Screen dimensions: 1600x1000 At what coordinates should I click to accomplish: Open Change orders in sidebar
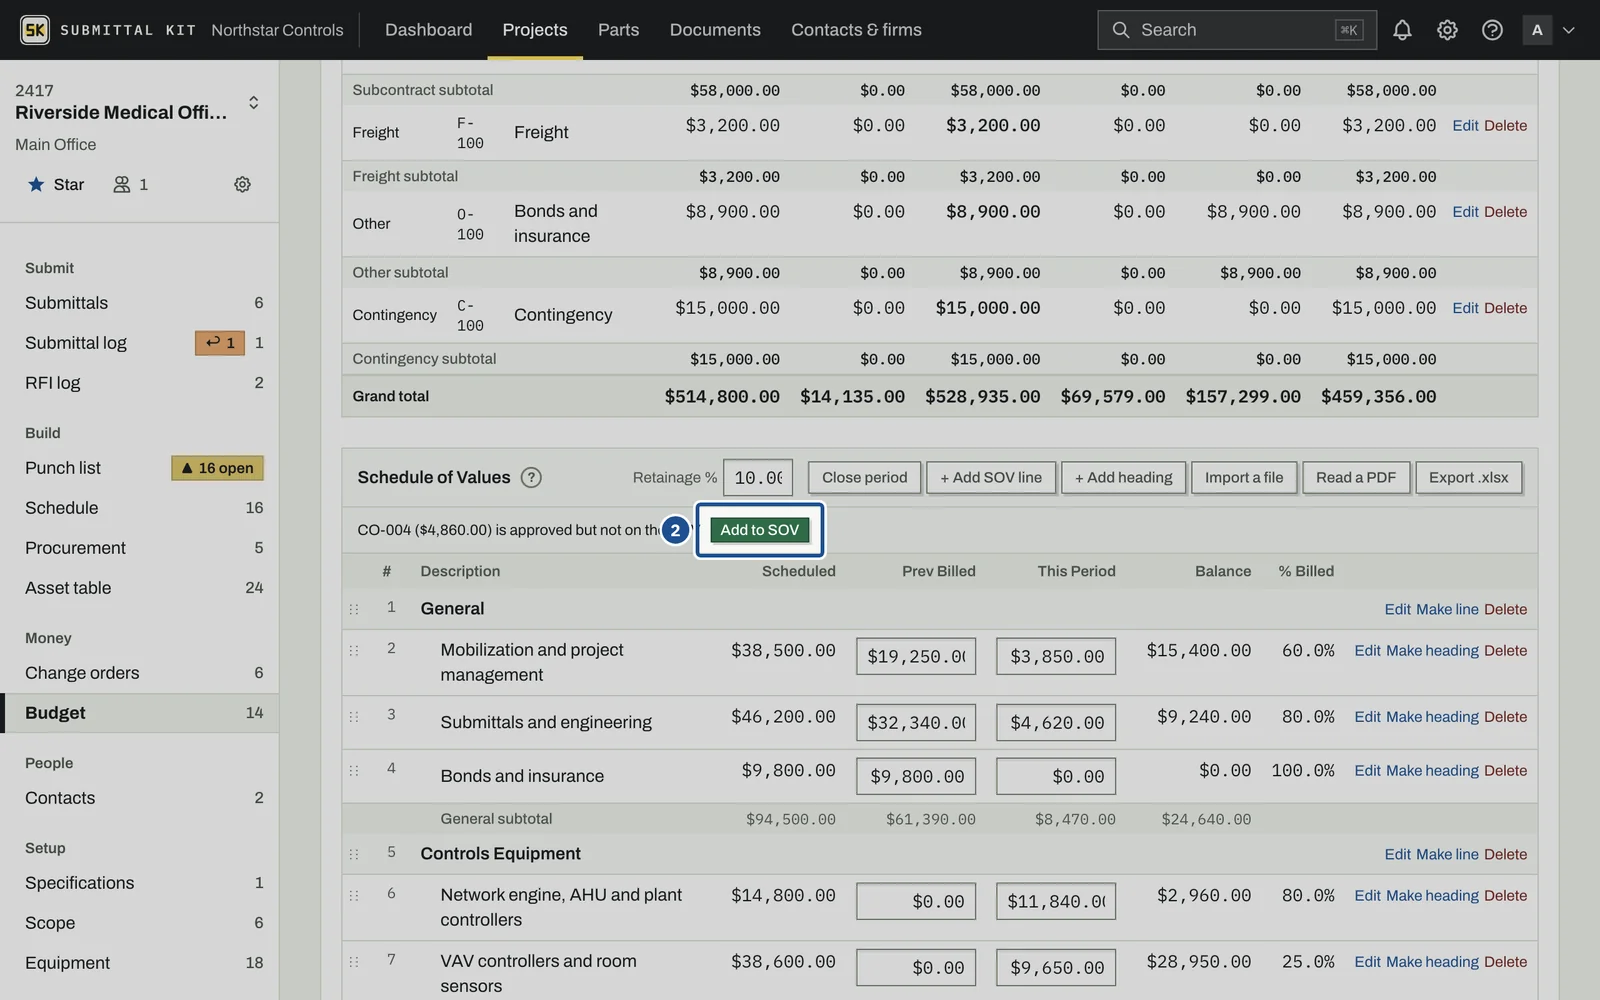click(x=140, y=673)
